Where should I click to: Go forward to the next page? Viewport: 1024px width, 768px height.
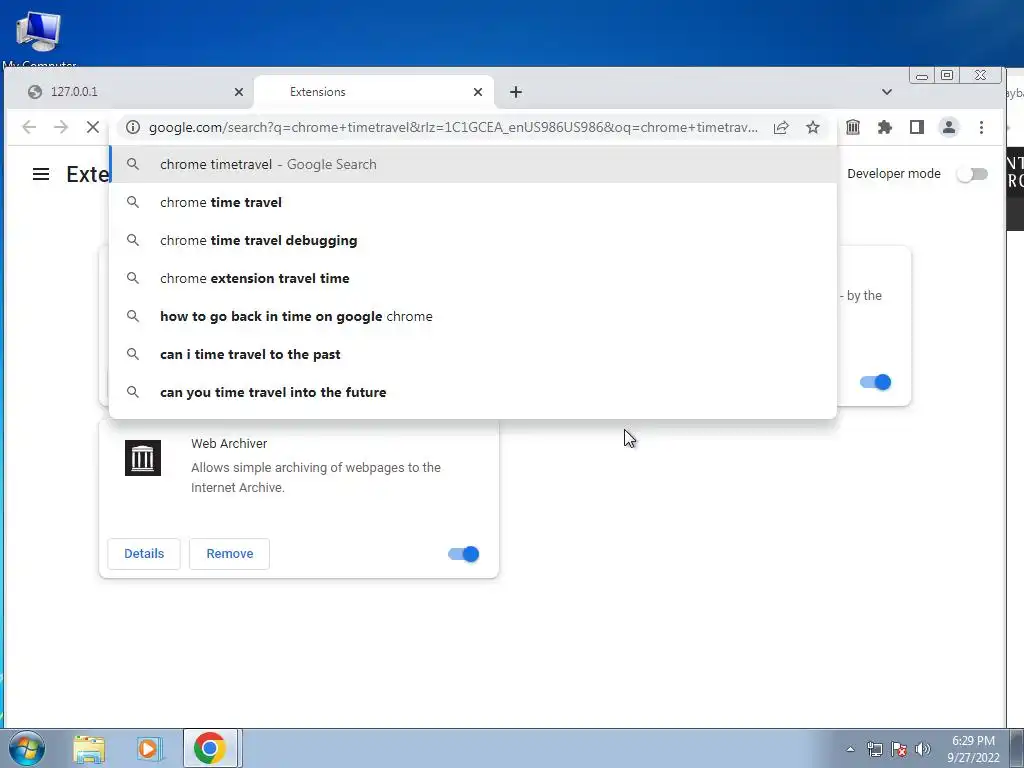point(61,127)
